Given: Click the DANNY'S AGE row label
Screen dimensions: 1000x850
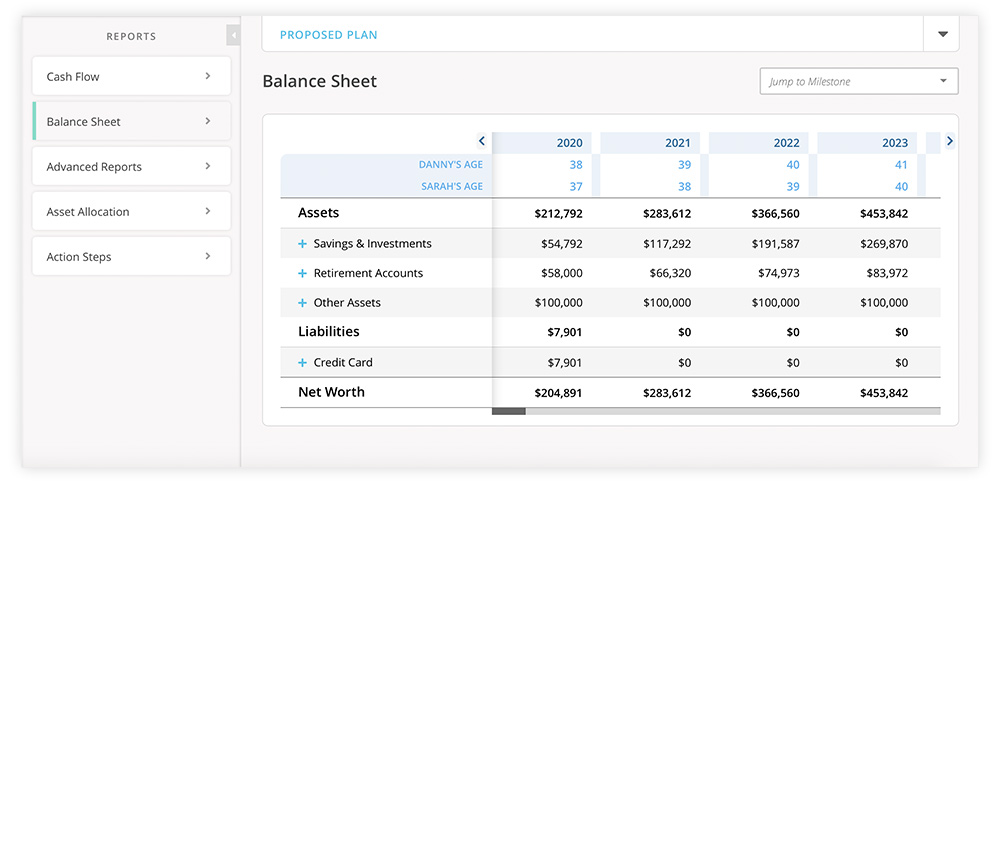Looking at the screenshot, I should click(x=450, y=165).
